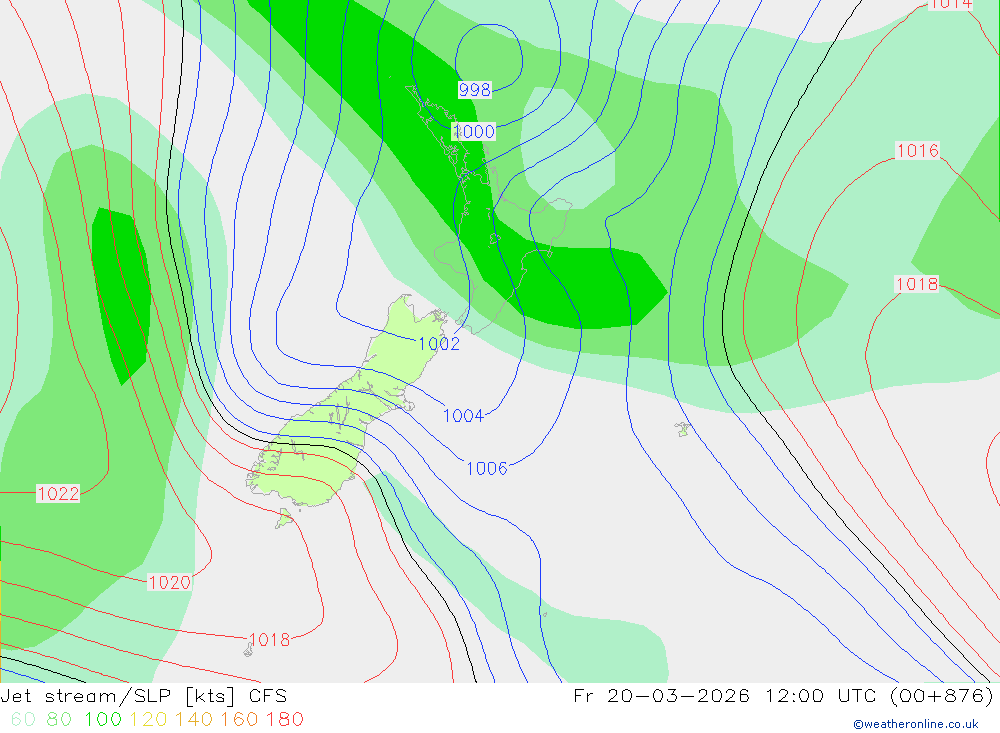
Task: Click the 1004 isobar label
Action: tap(463, 416)
